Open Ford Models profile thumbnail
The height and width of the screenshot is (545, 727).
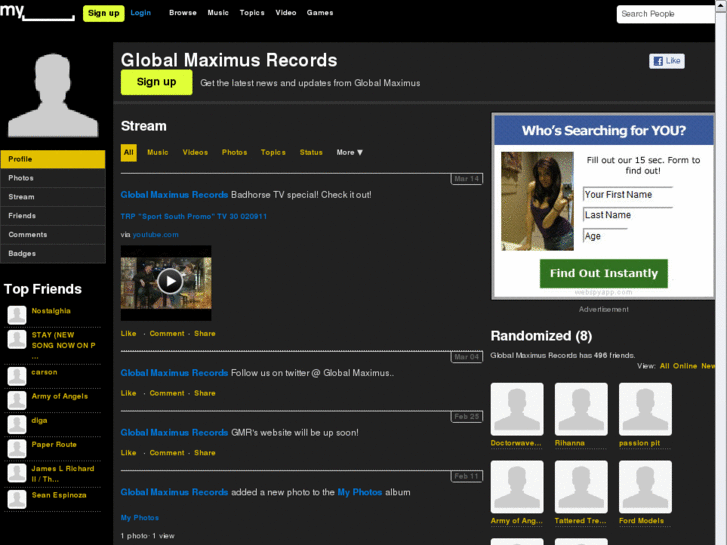pos(645,487)
